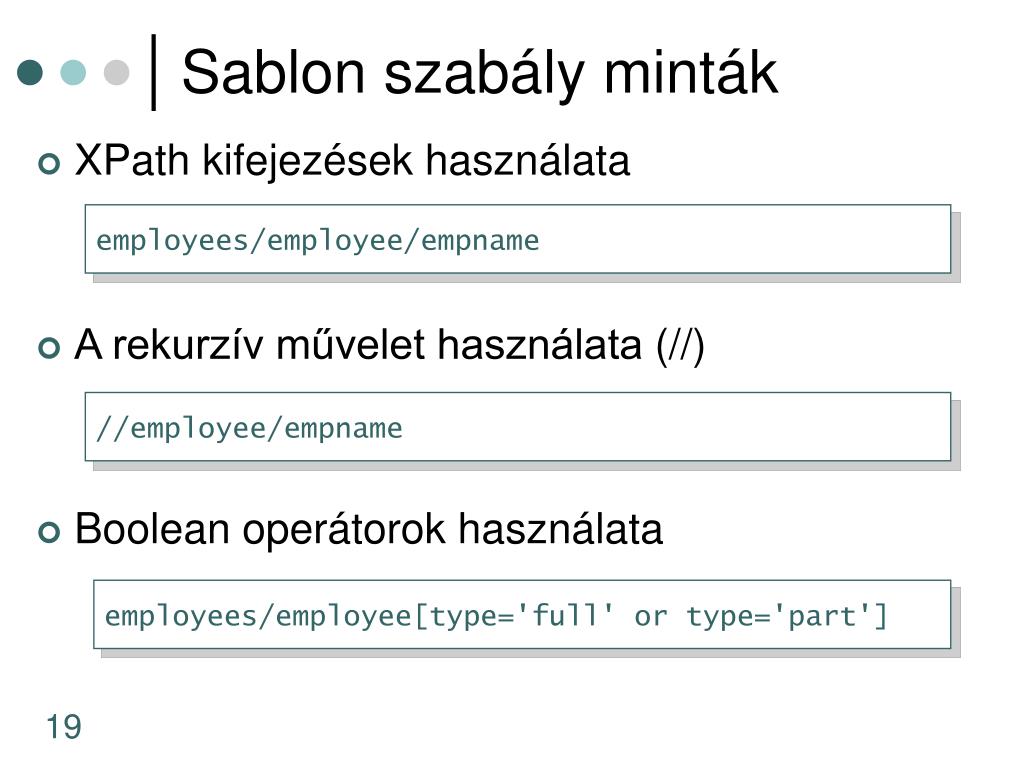Click the type='full' portion of code
Image resolution: width=1024 pixels, height=768 pixels.
(520, 616)
